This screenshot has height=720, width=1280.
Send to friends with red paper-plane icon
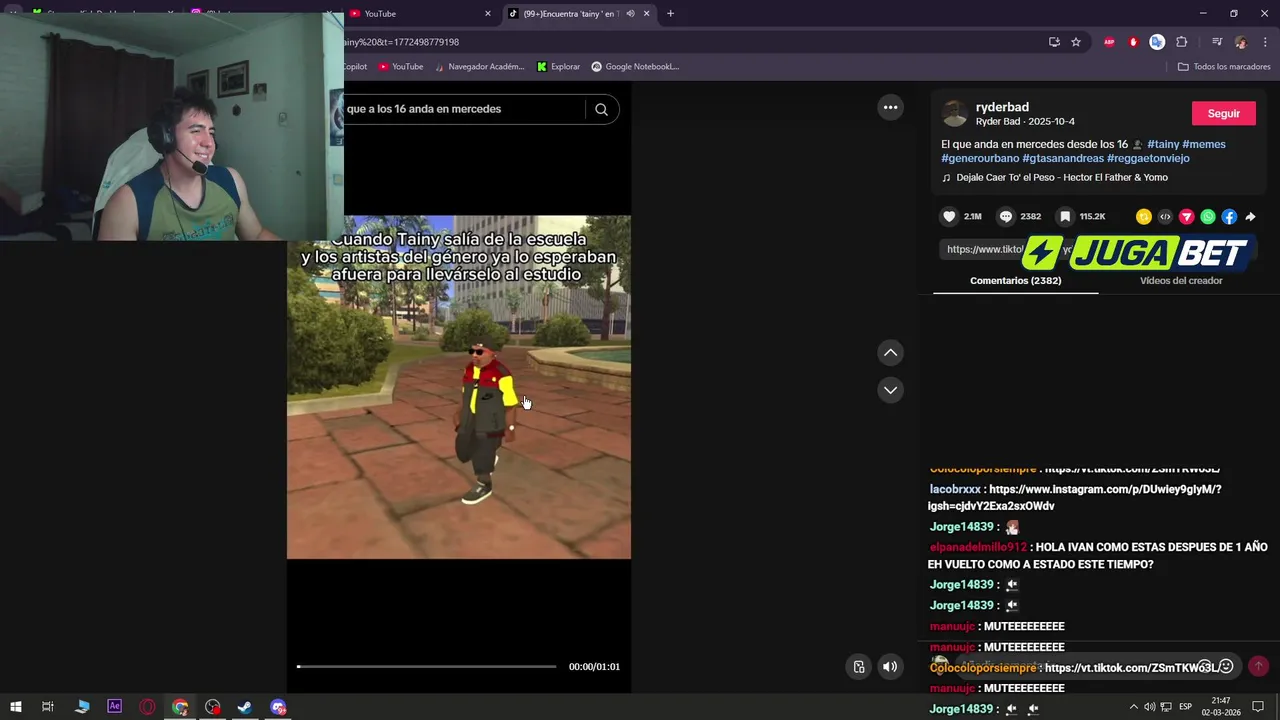coord(1187,216)
